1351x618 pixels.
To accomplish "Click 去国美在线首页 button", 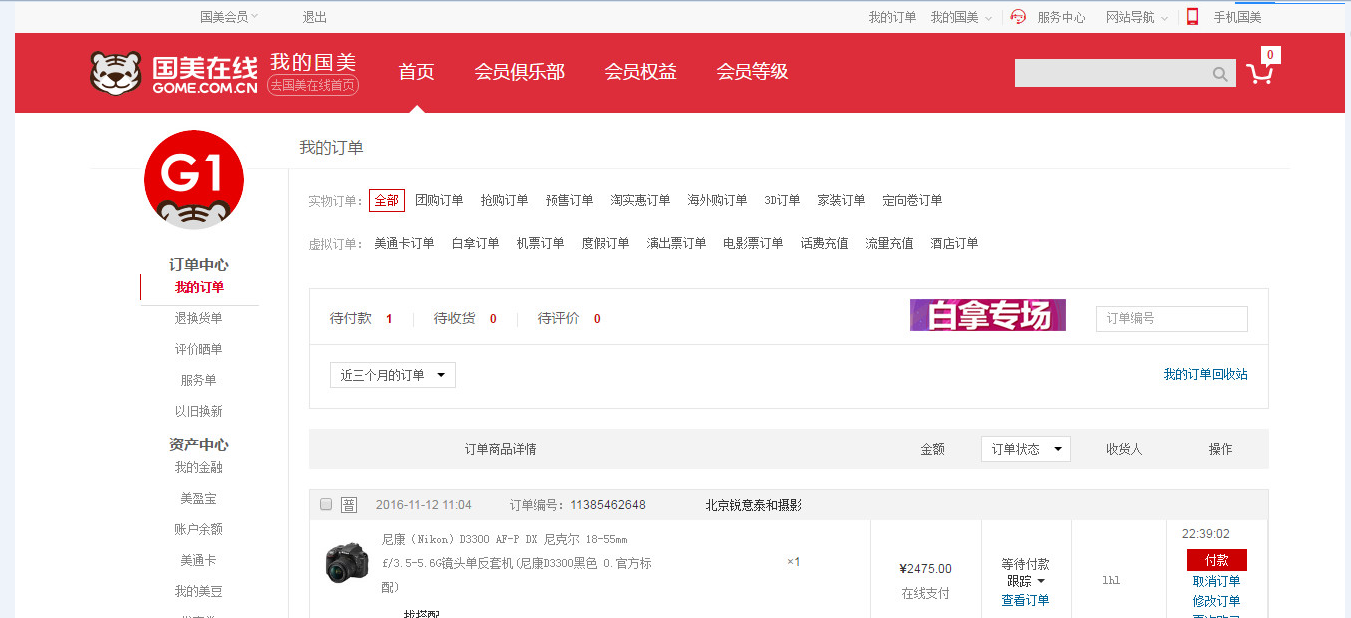I will (313, 86).
